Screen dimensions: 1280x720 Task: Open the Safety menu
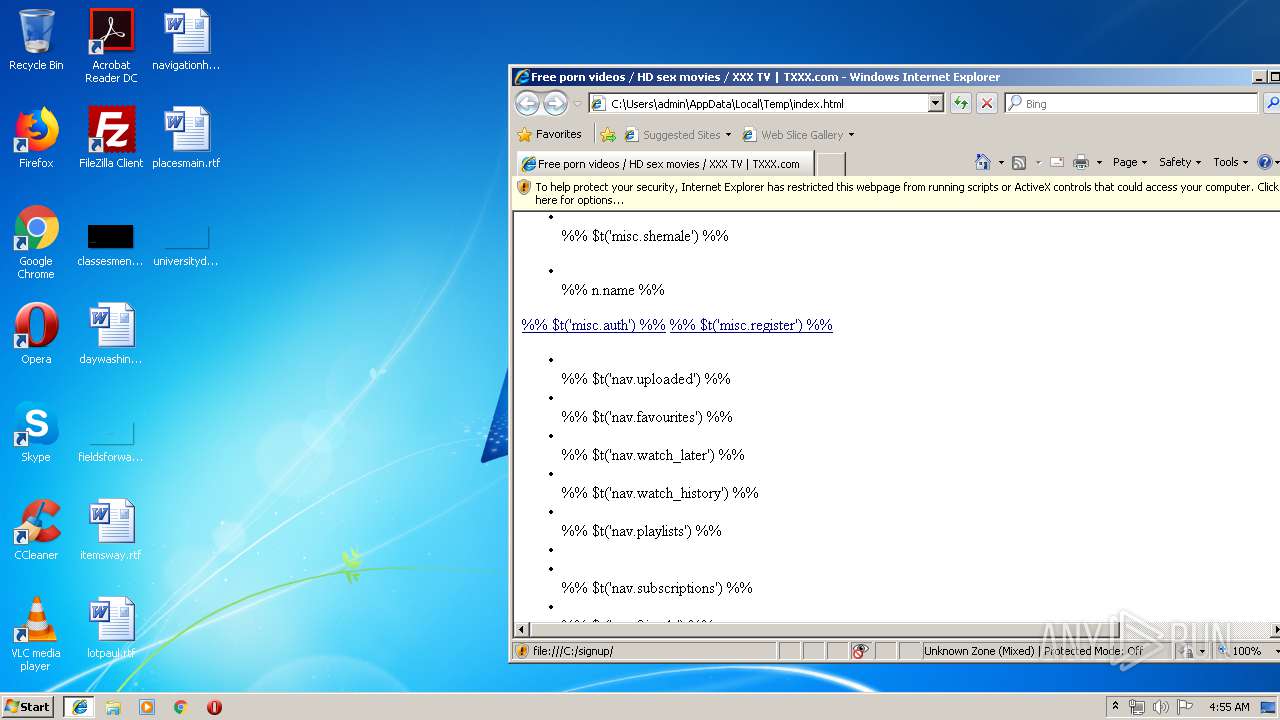point(1180,162)
